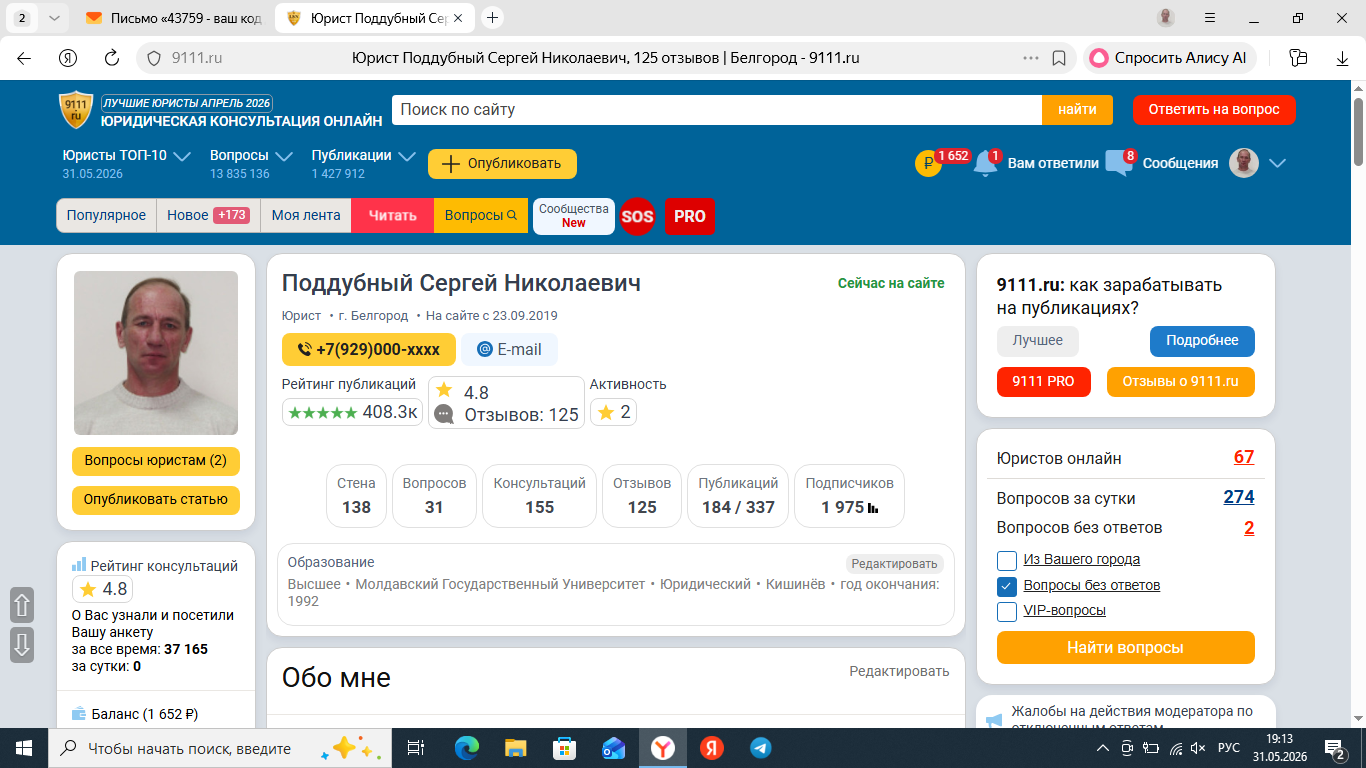Switch to the Популярное tab
Image resolution: width=1366 pixels, height=768 pixels.
106,215
